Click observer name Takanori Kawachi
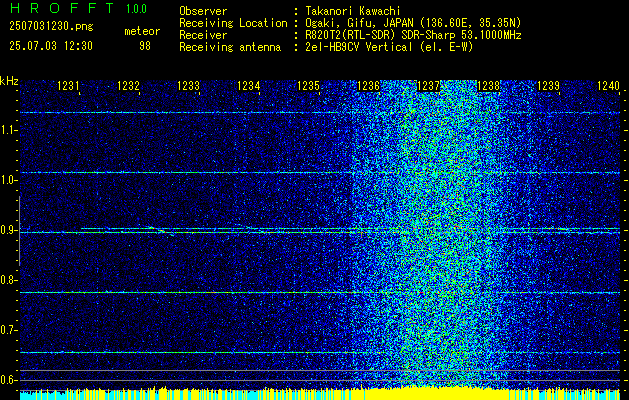 click(x=353, y=11)
